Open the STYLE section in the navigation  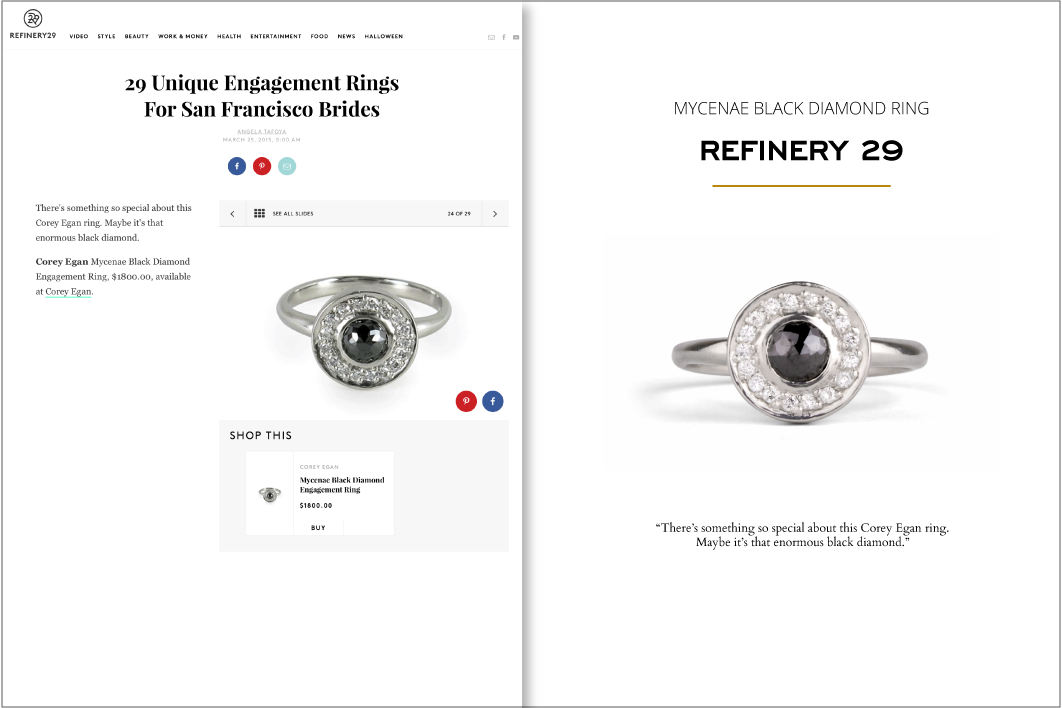(105, 36)
